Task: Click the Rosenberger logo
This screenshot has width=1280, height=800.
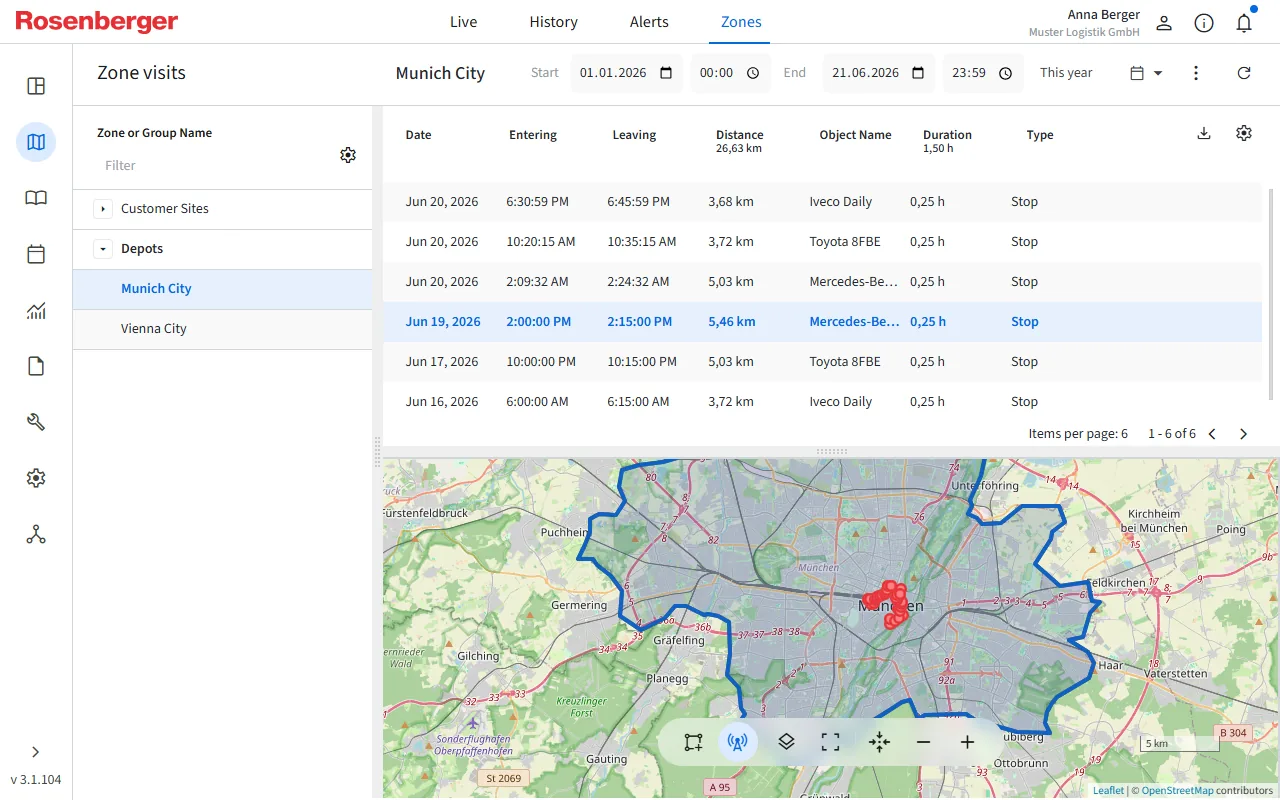Action: (97, 22)
